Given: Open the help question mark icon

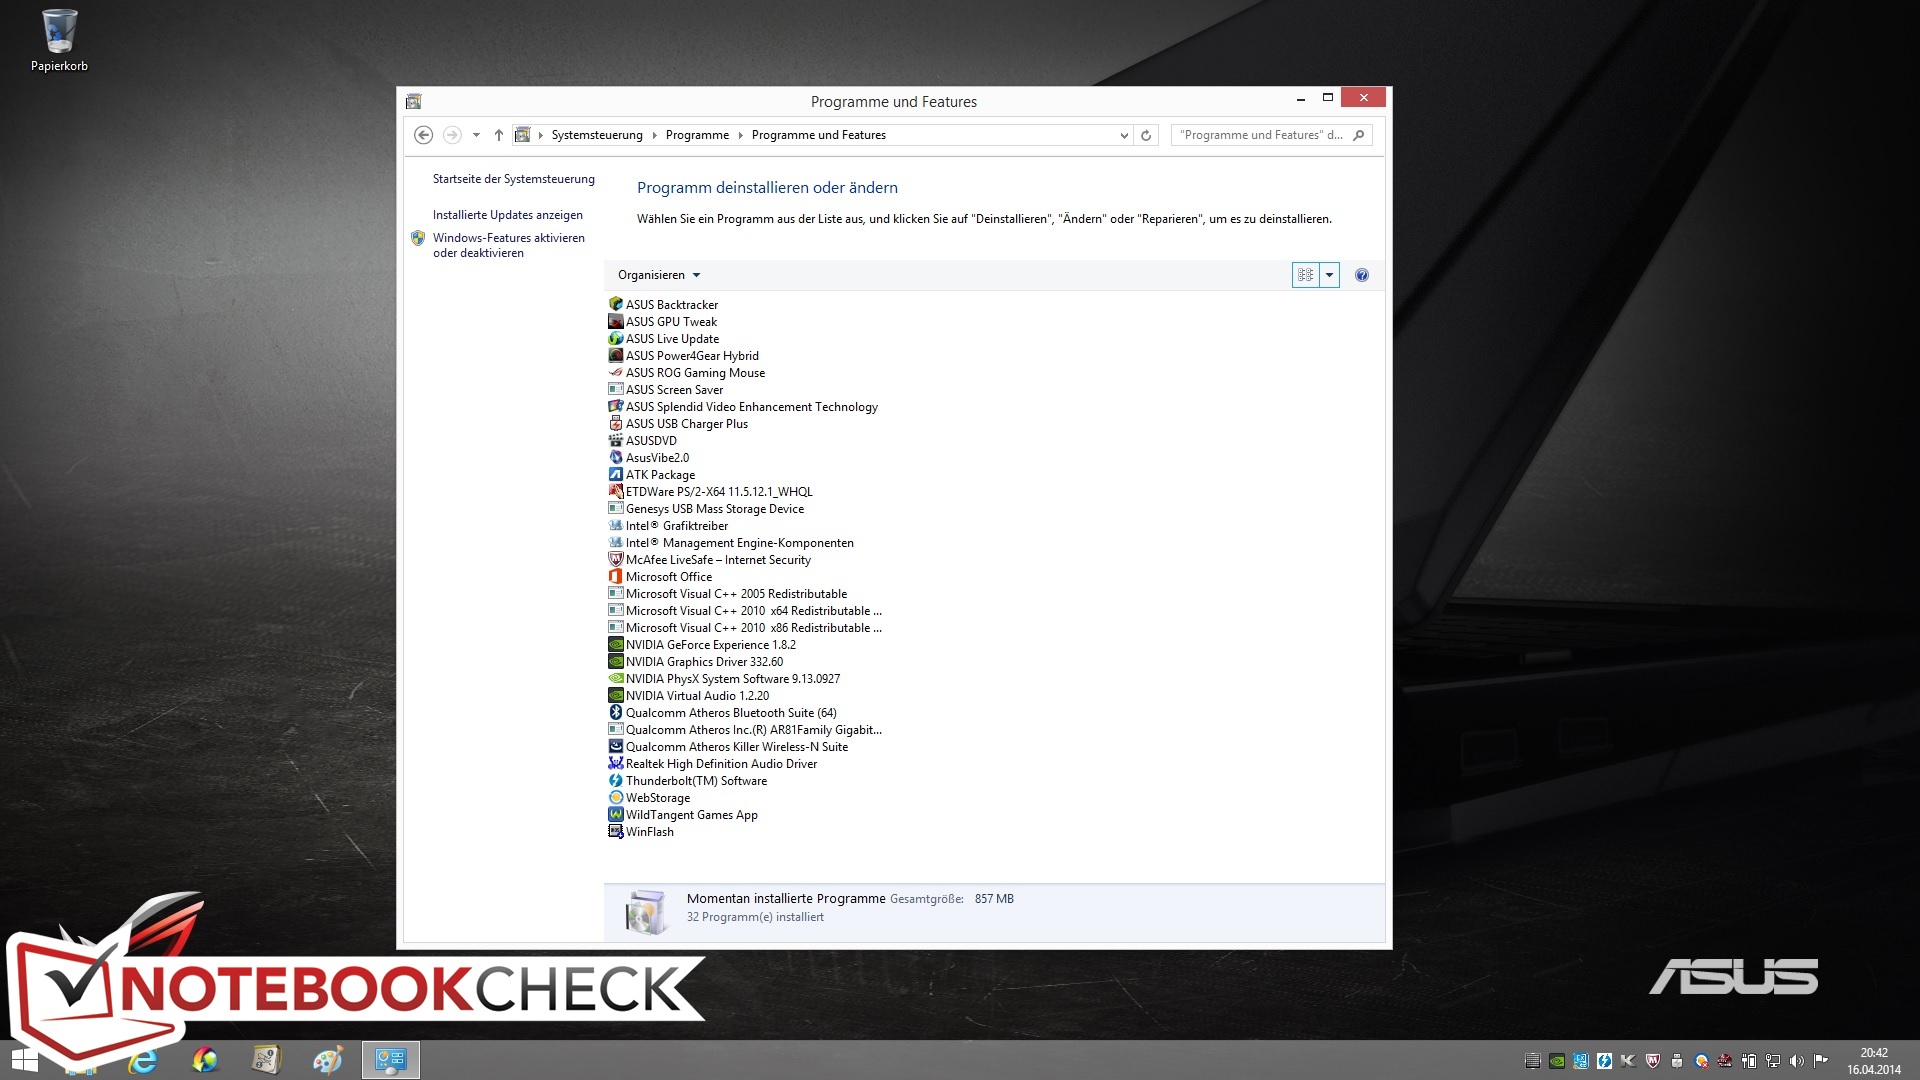Looking at the screenshot, I should pos(1361,275).
